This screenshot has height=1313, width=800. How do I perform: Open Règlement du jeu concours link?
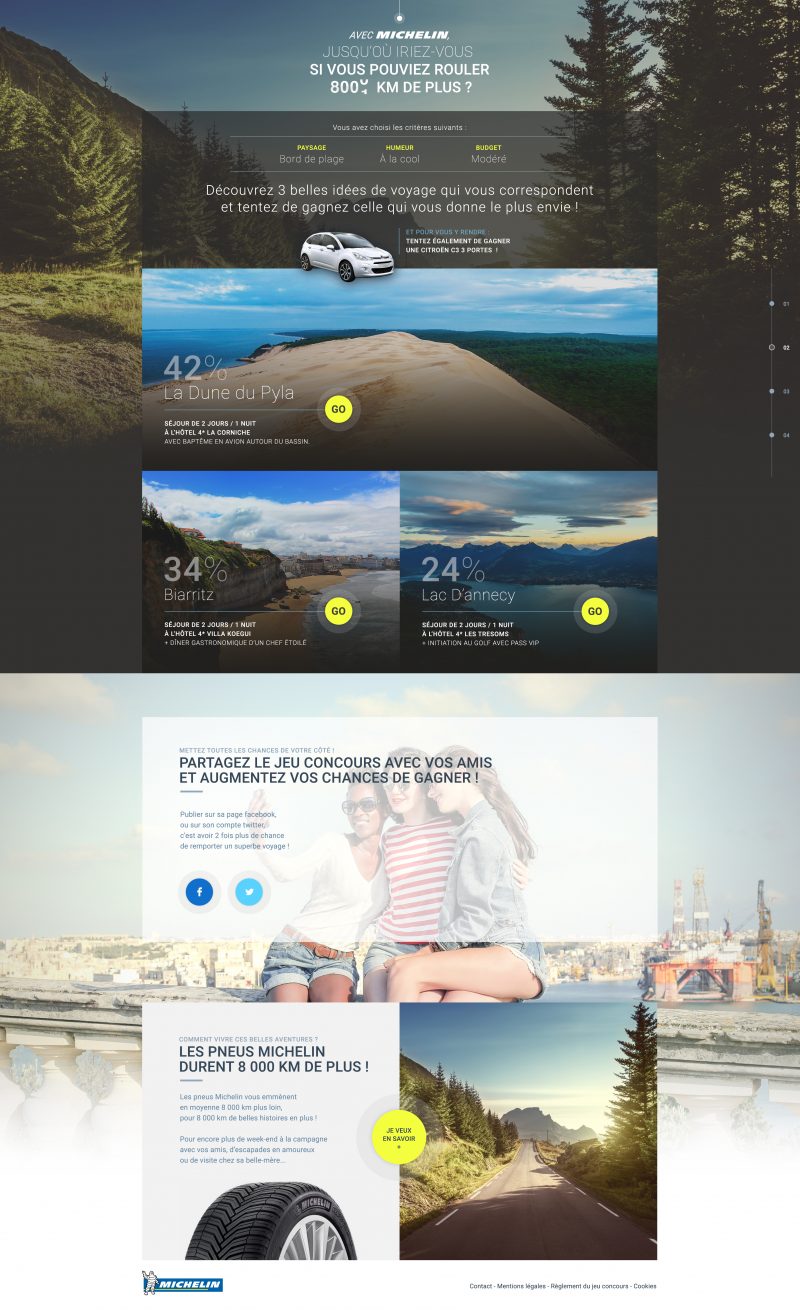(588, 1286)
